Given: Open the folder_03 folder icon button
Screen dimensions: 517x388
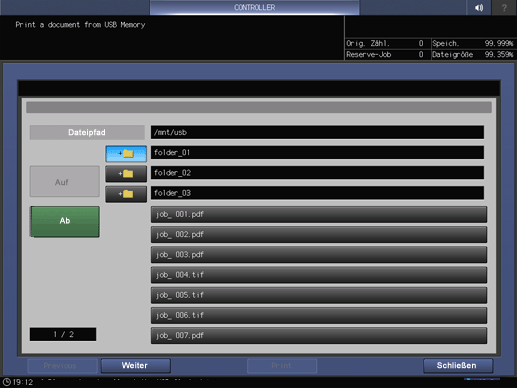Looking at the screenshot, I should (126, 194).
